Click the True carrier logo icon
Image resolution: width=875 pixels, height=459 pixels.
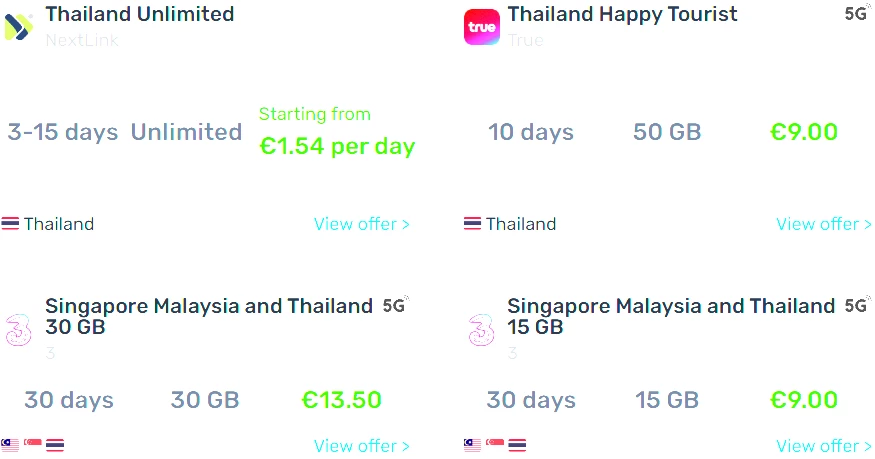481,26
